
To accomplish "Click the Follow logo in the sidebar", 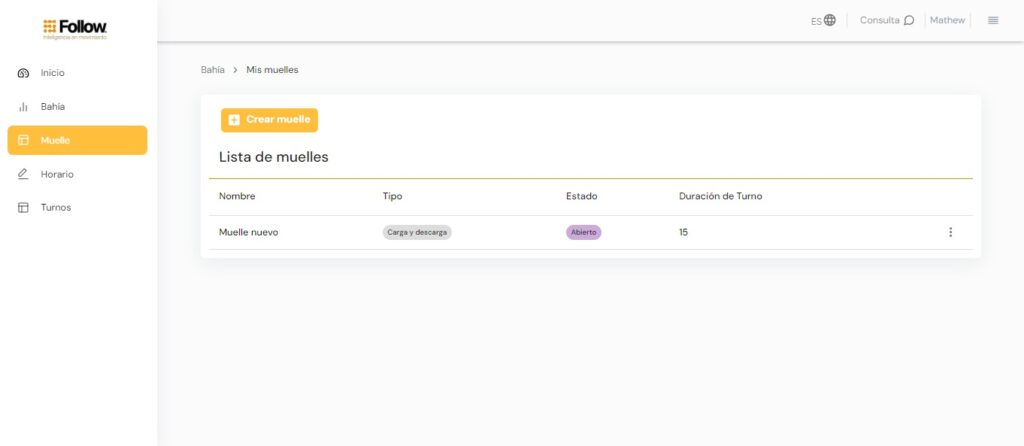I will pos(76,28).
